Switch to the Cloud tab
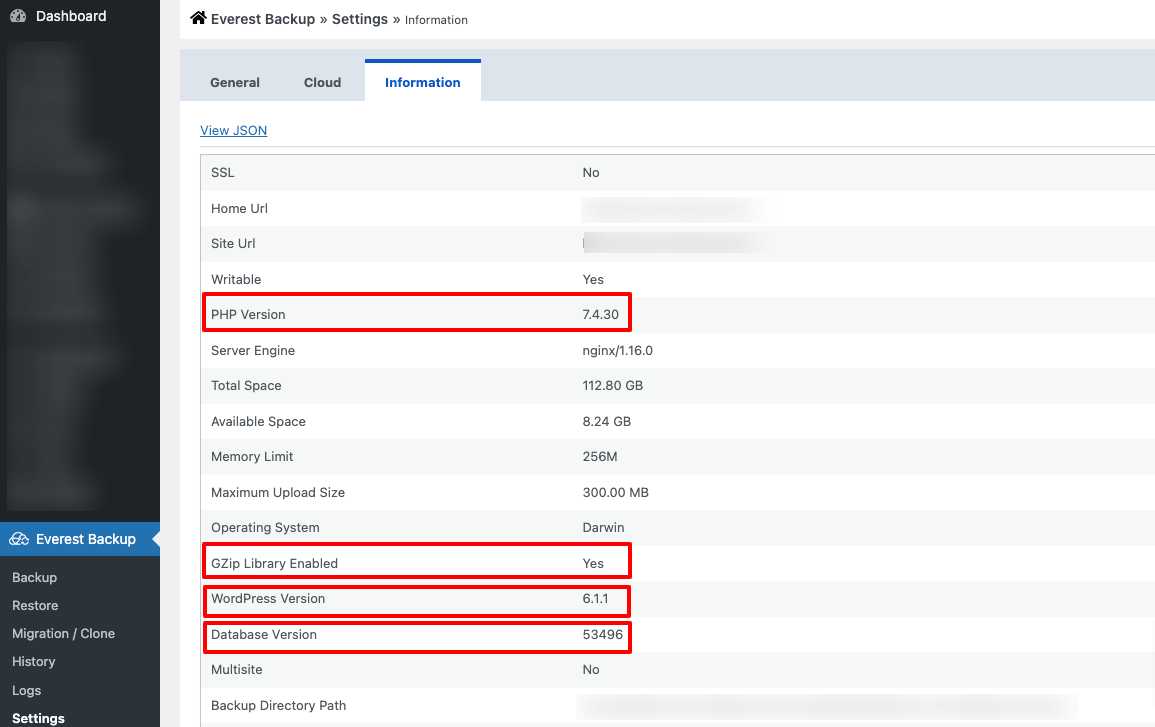 click(322, 82)
